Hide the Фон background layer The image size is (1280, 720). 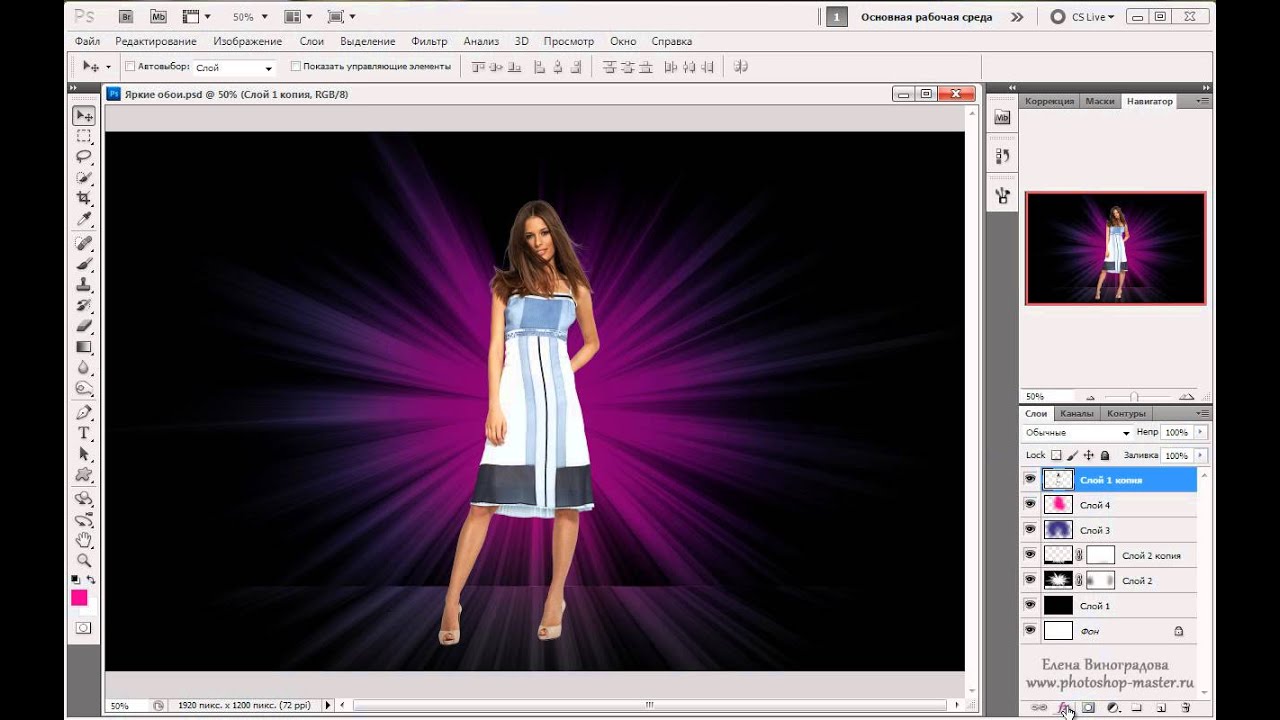pyautogui.click(x=1030, y=631)
